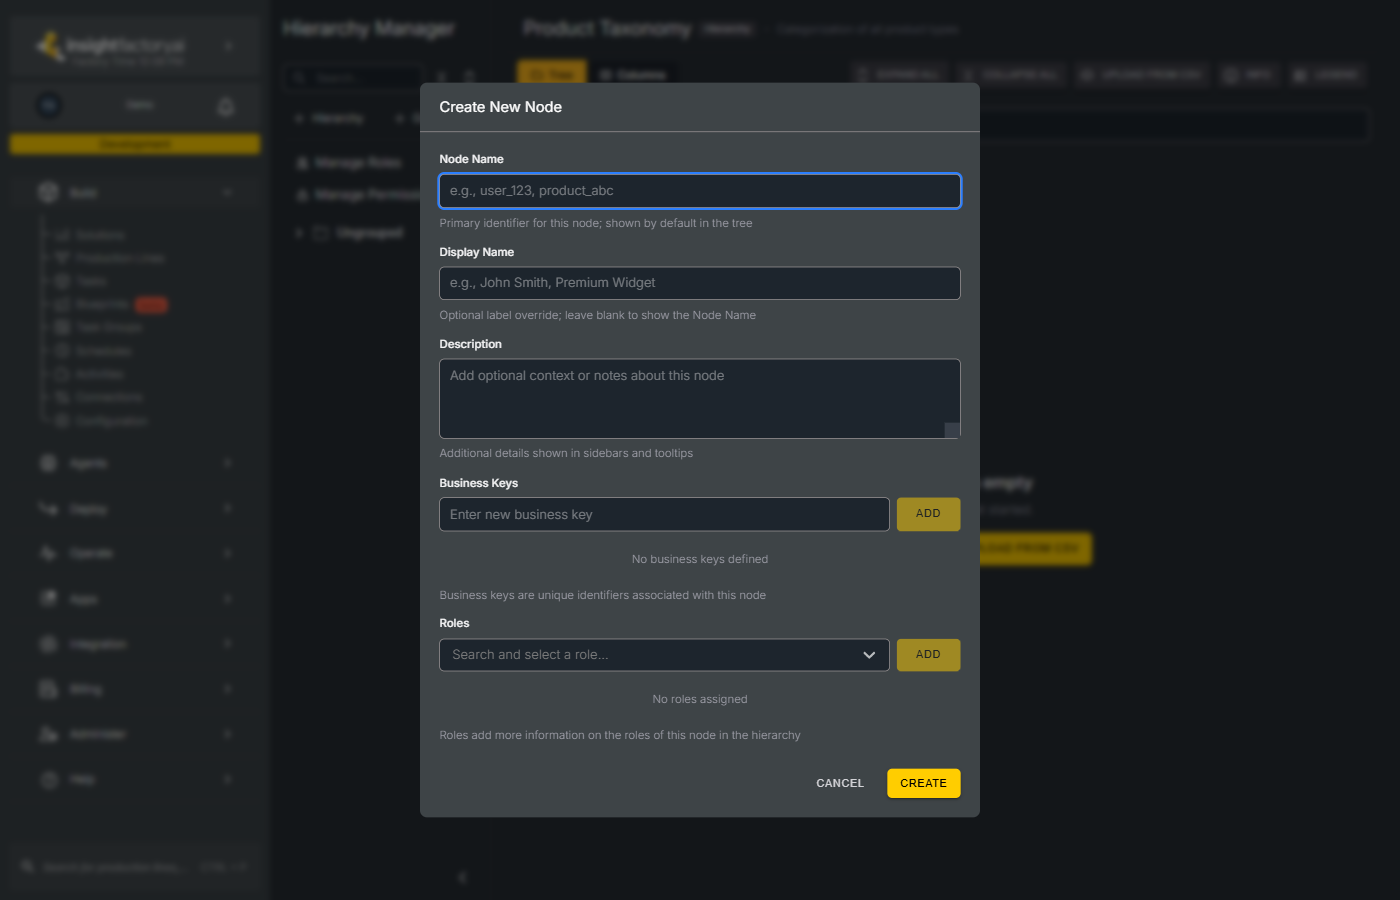Expand the Hierarchy tree item
This screenshot has height=900, width=1400.
(x=297, y=118)
